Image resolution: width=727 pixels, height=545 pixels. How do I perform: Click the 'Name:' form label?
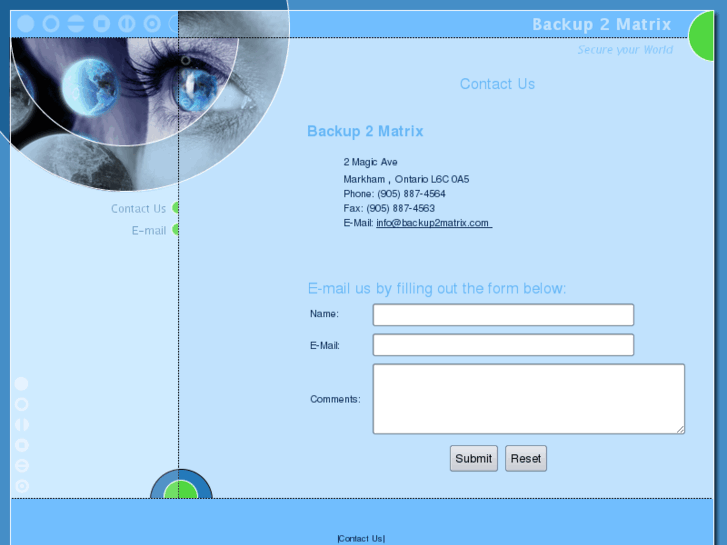[x=324, y=314]
